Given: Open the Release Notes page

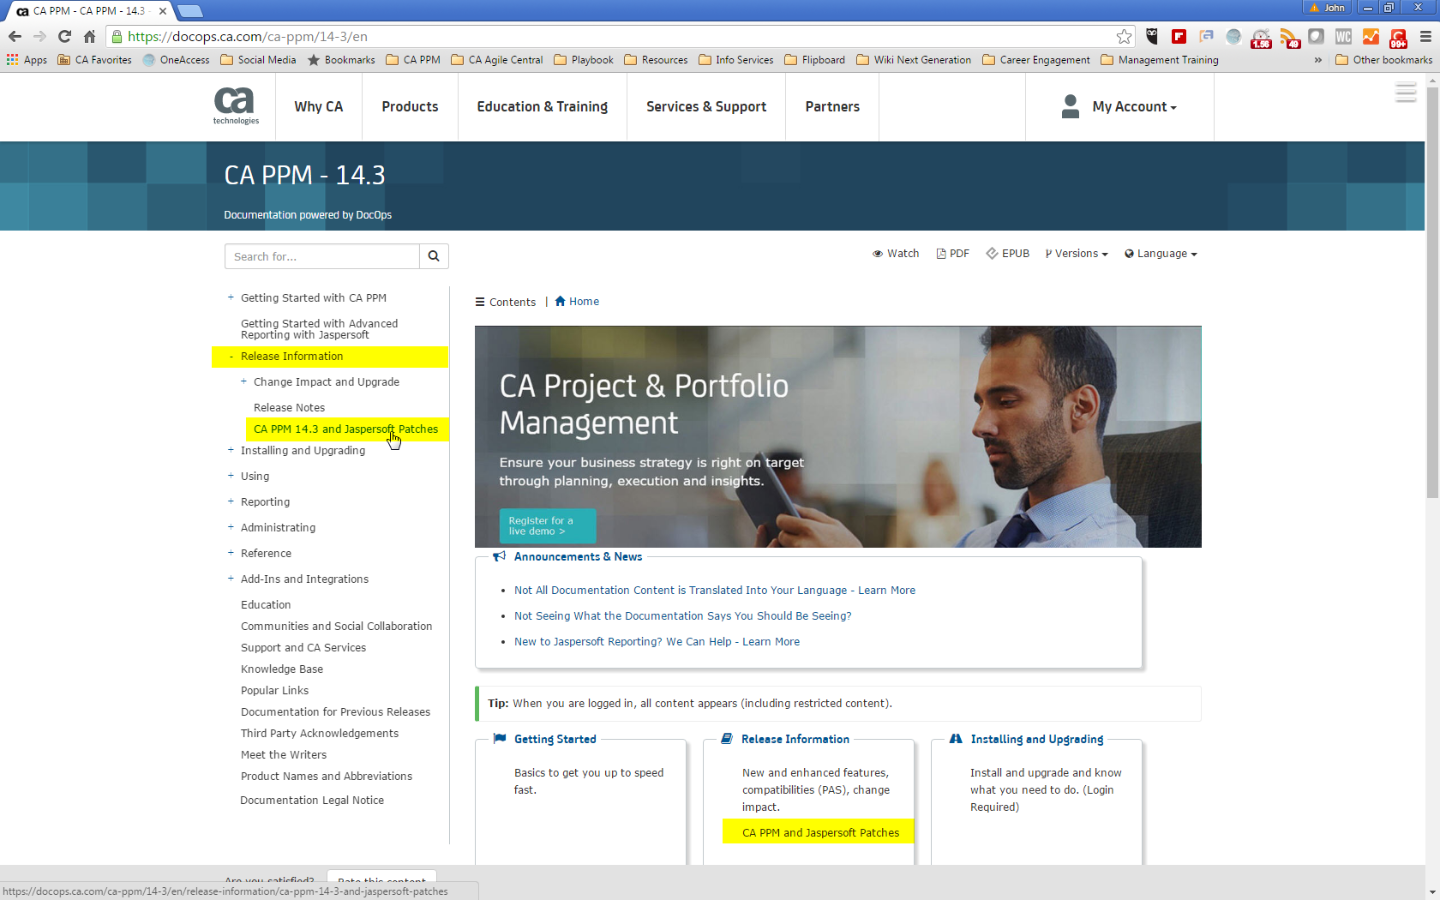Looking at the screenshot, I should point(289,407).
